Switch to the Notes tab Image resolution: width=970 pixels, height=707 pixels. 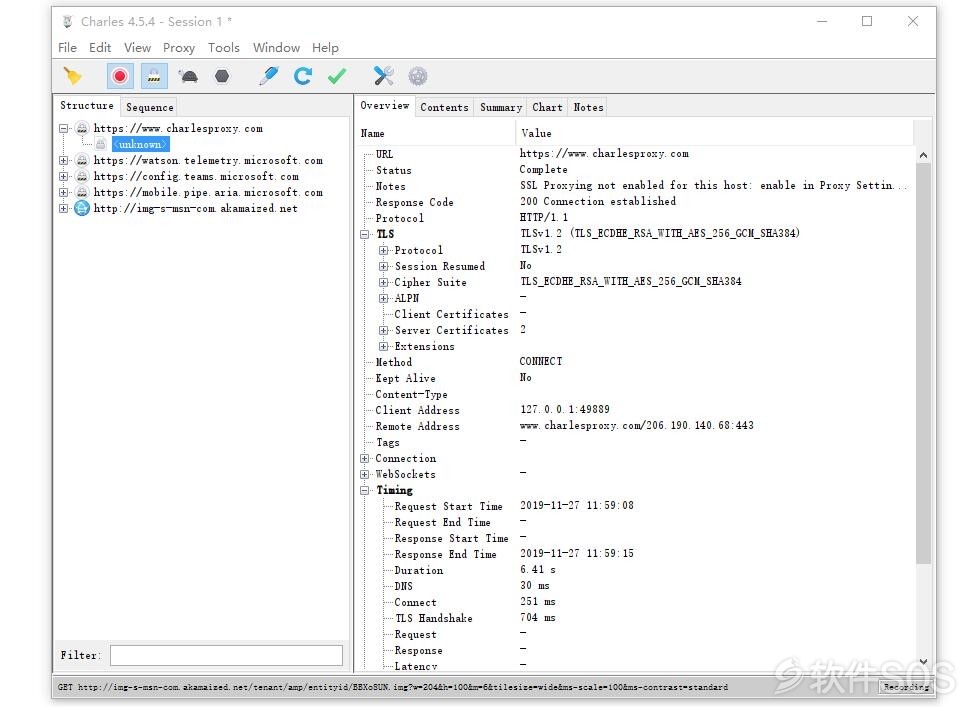click(x=588, y=107)
